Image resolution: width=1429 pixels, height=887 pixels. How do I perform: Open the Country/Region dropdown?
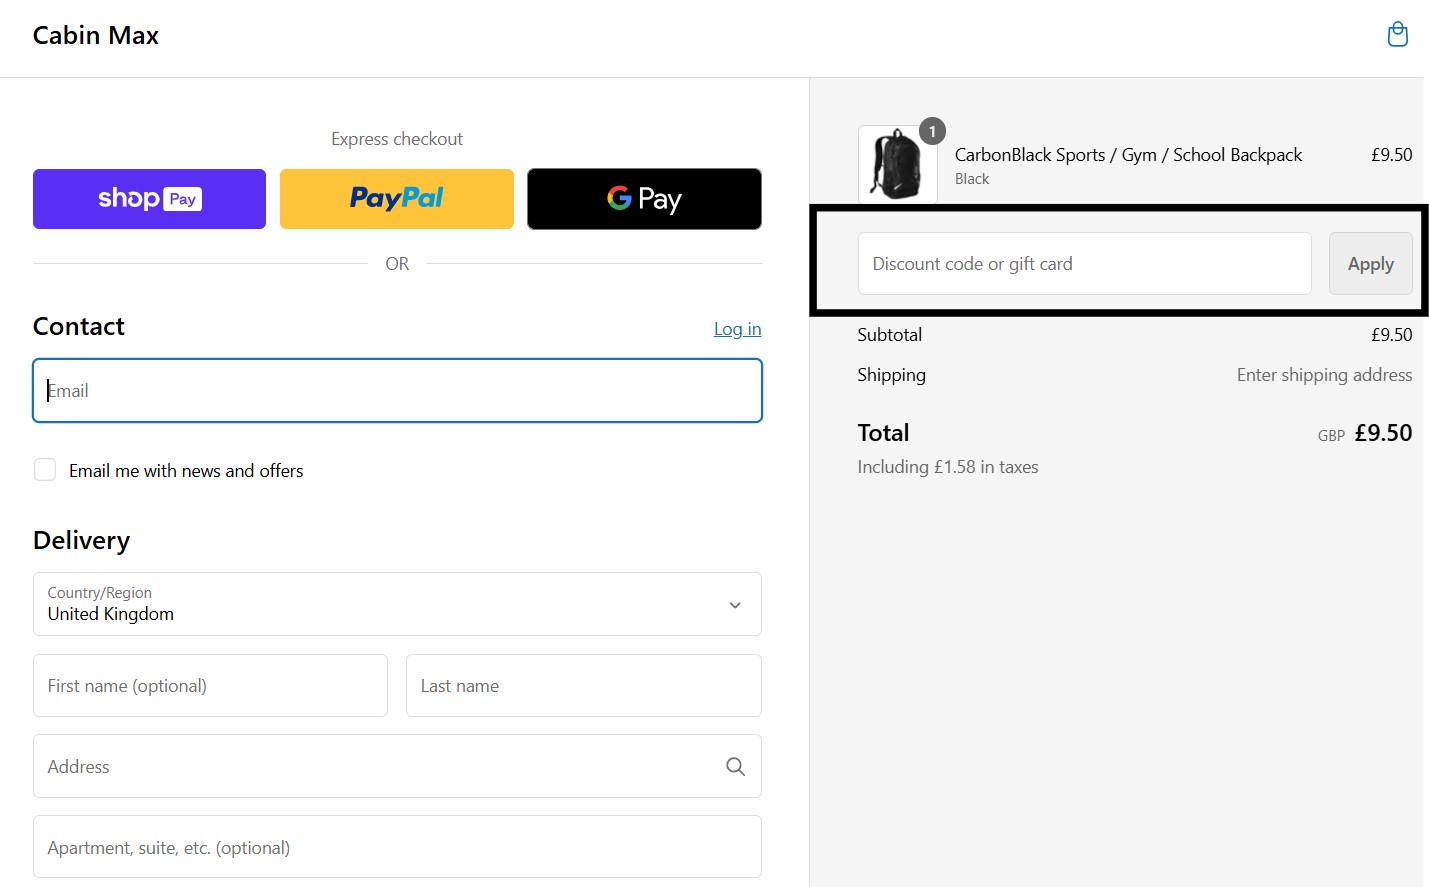coord(397,604)
